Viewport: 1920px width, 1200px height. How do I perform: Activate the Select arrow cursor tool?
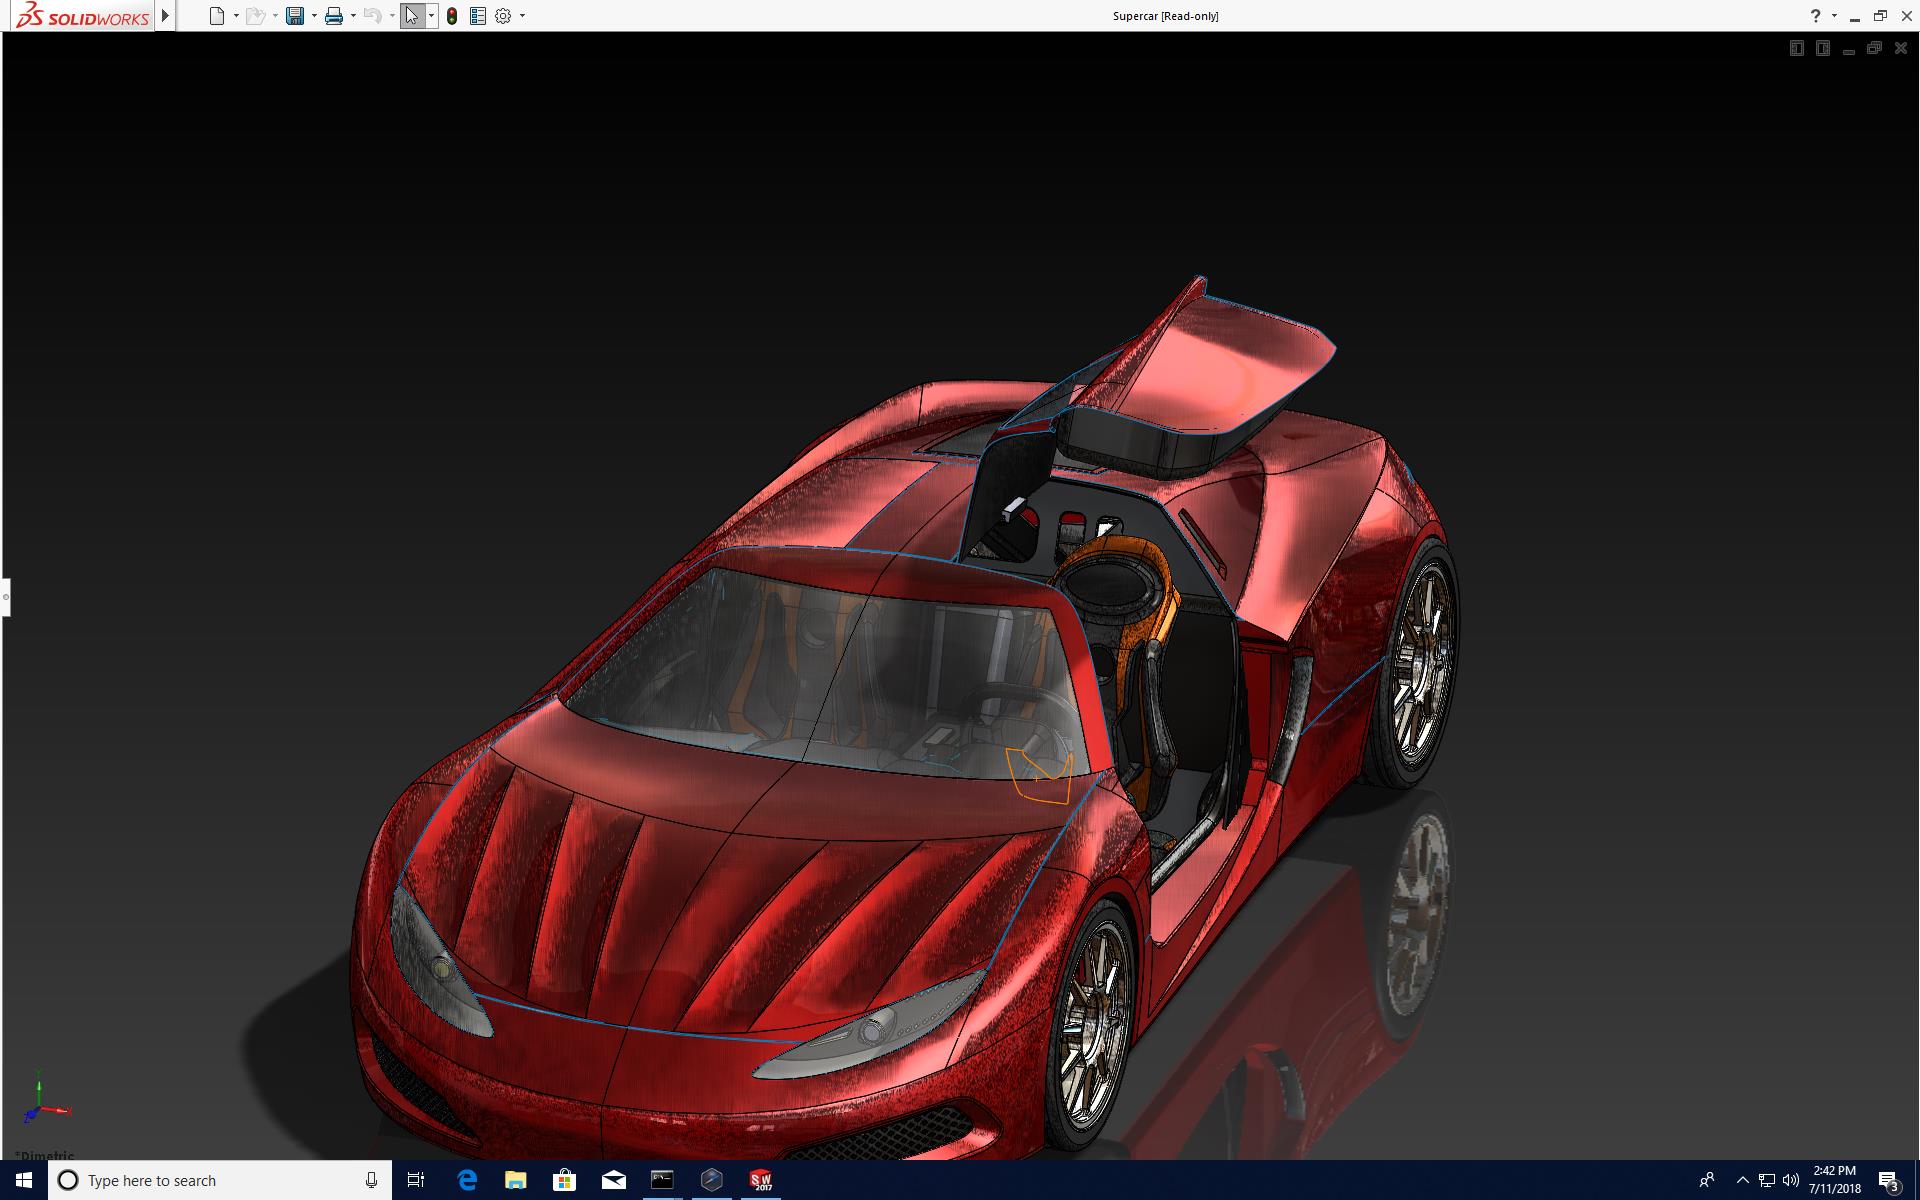(x=412, y=16)
